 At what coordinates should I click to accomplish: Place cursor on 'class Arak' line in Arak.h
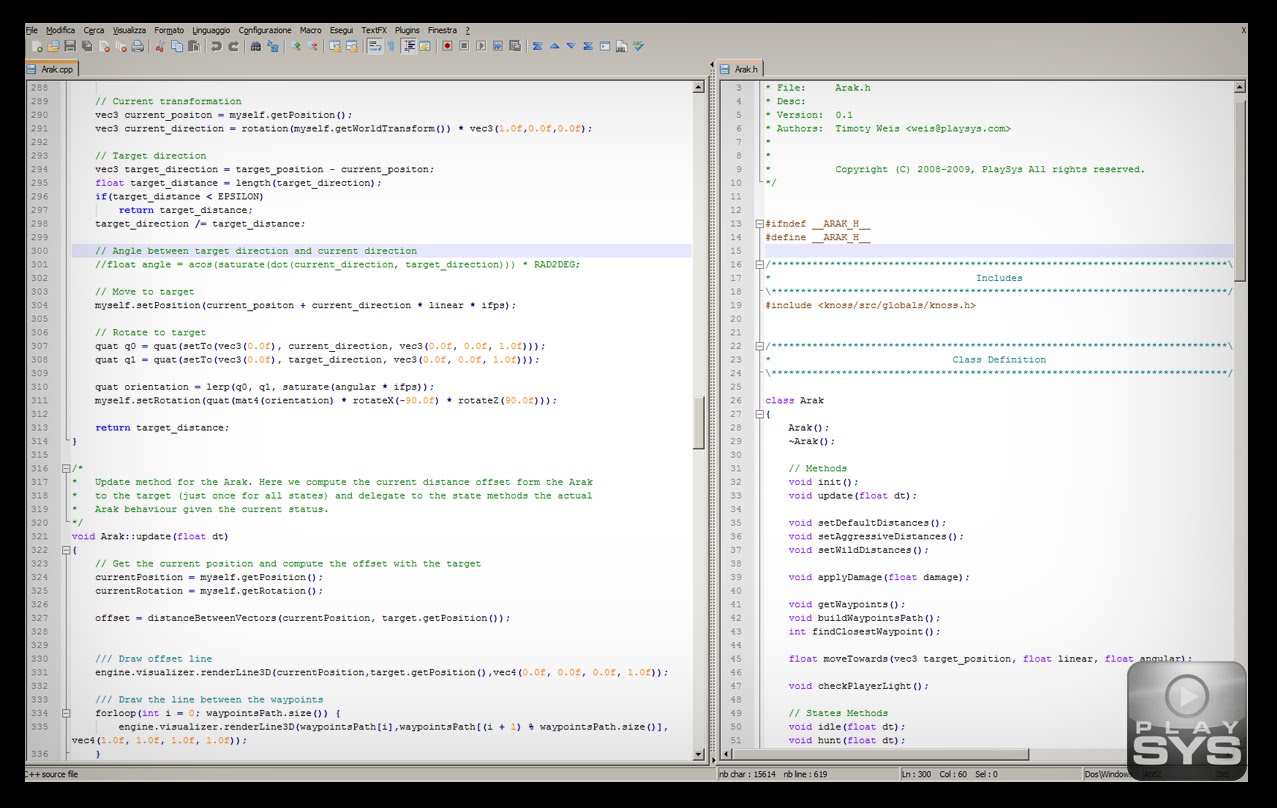coord(795,400)
